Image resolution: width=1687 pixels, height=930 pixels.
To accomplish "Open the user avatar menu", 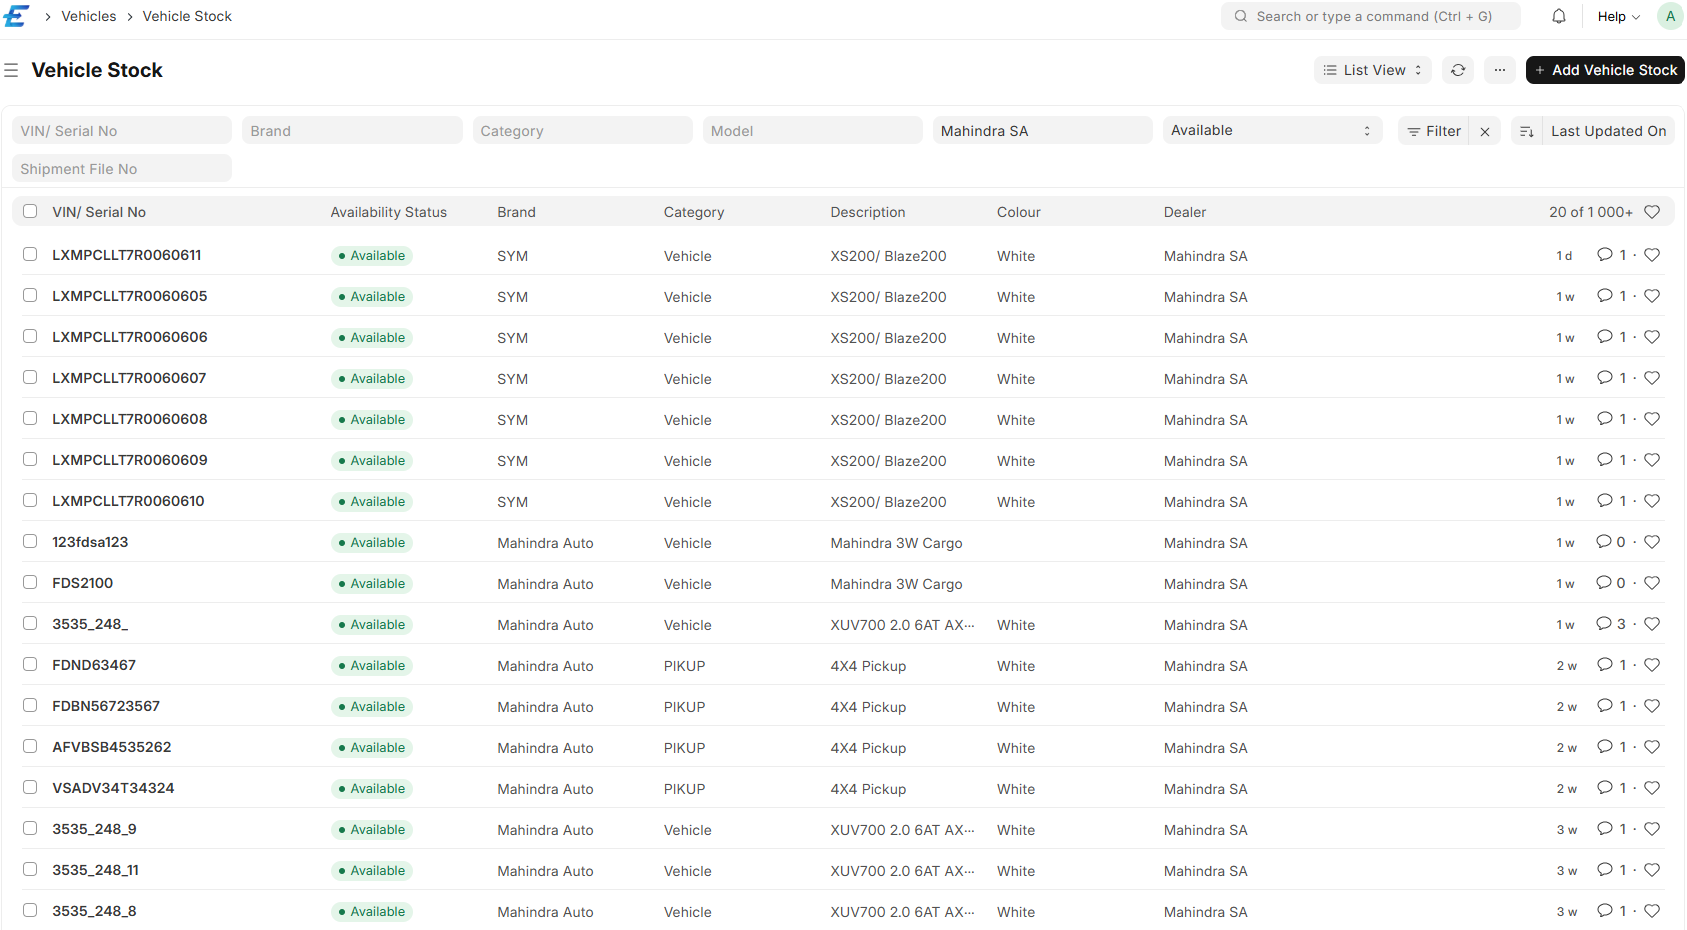I will tap(1669, 16).
